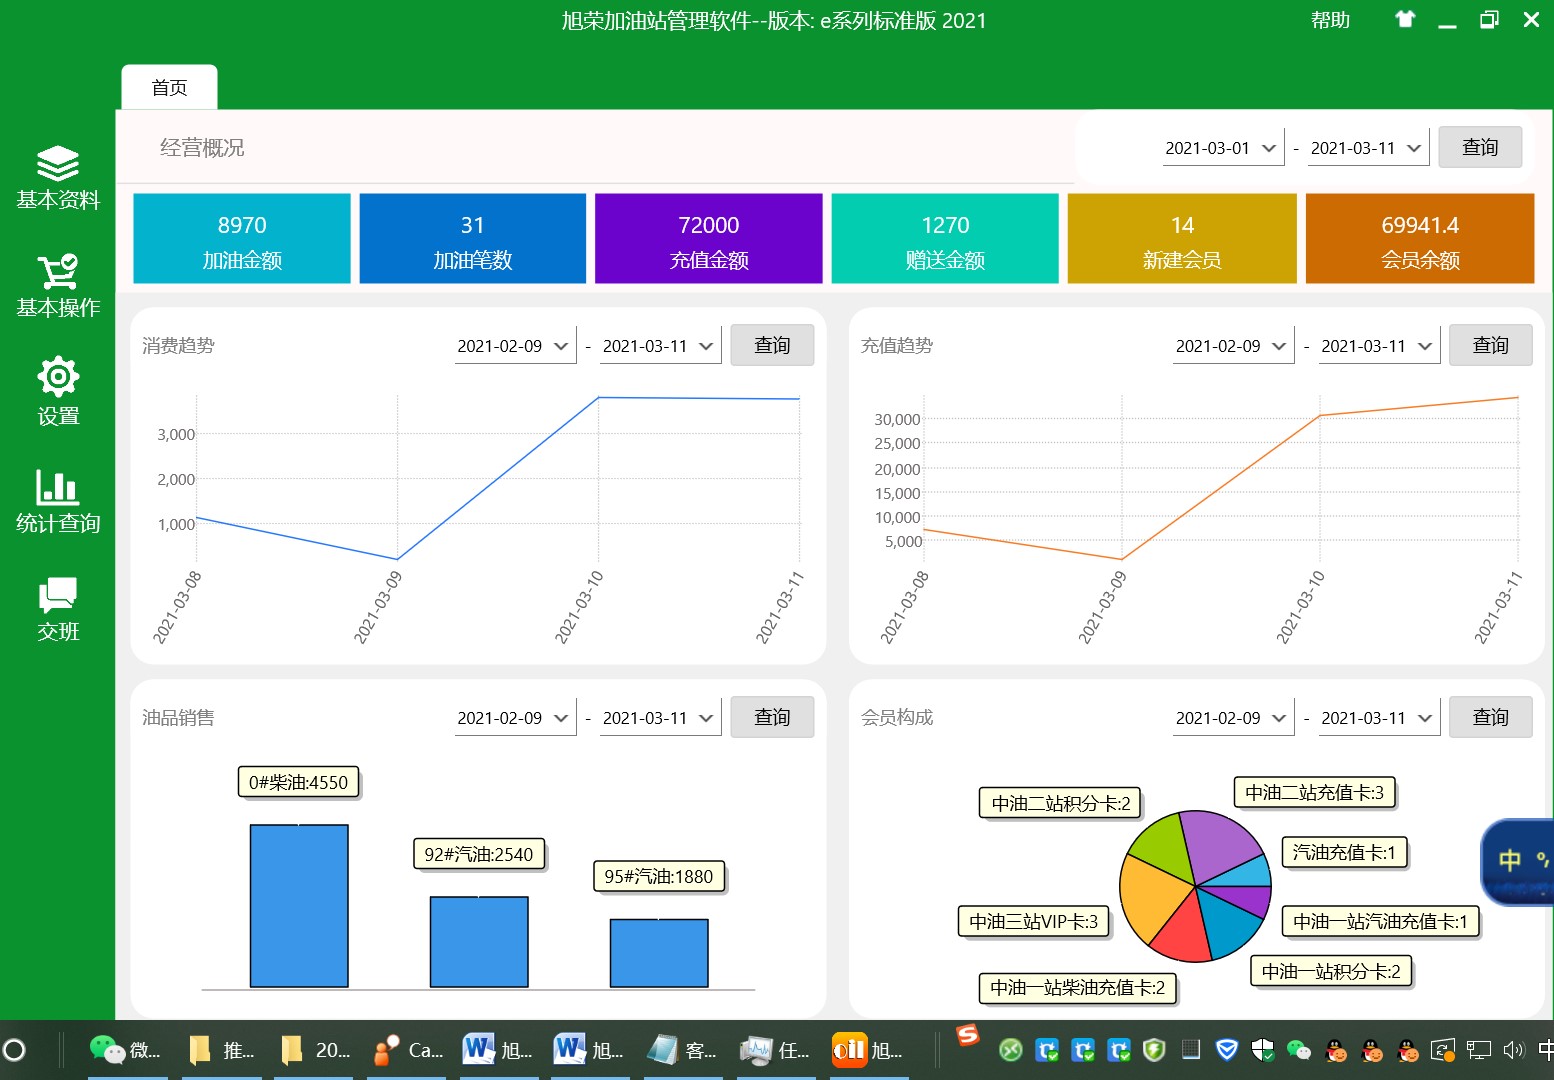The image size is (1554, 1080).
Task: Click the 新建会员 14 card
Action: [x=1182, y=239]
